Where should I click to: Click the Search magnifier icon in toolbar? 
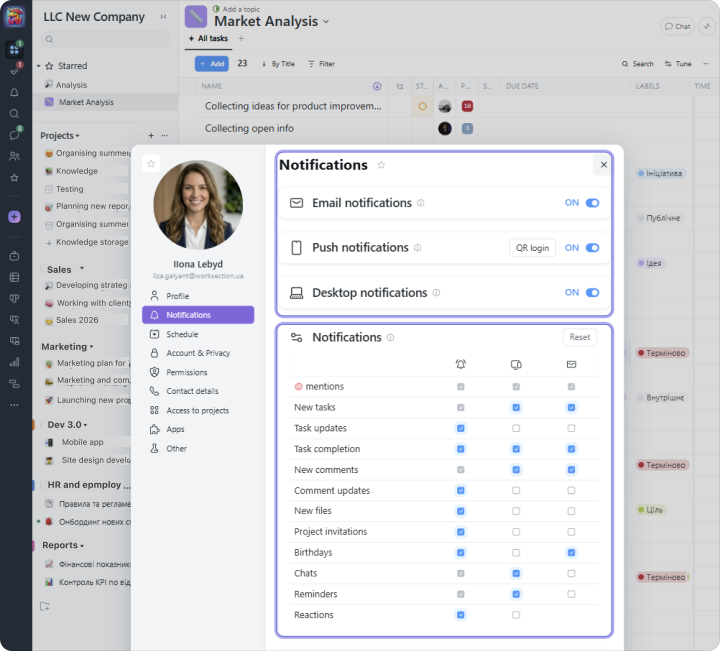pyautogui.click(x=626, y=64)
